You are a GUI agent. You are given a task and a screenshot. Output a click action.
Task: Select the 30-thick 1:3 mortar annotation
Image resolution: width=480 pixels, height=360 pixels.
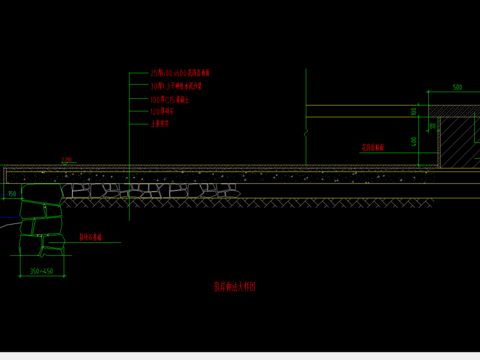click(x=176, y=86)
